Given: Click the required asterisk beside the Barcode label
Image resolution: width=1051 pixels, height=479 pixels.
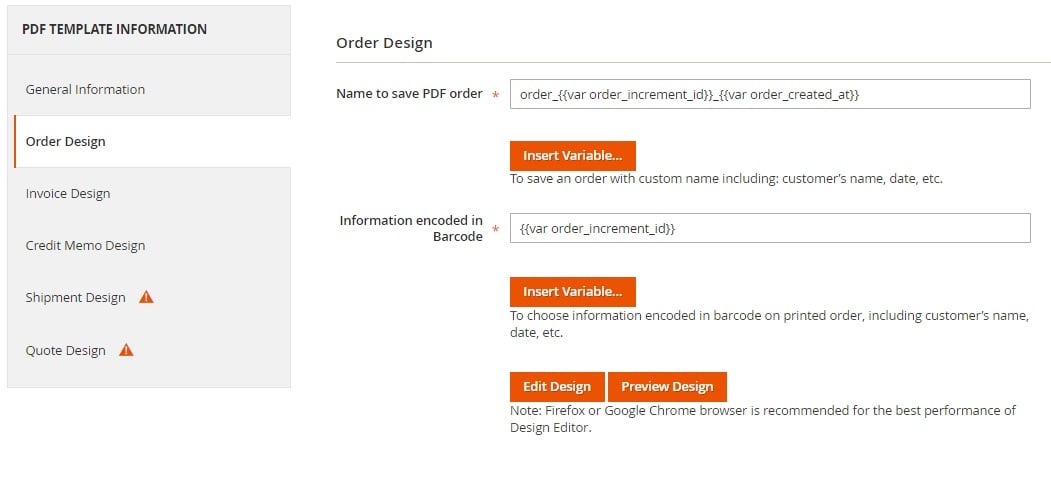Looking at the screenshot, I should click(495, 230).
